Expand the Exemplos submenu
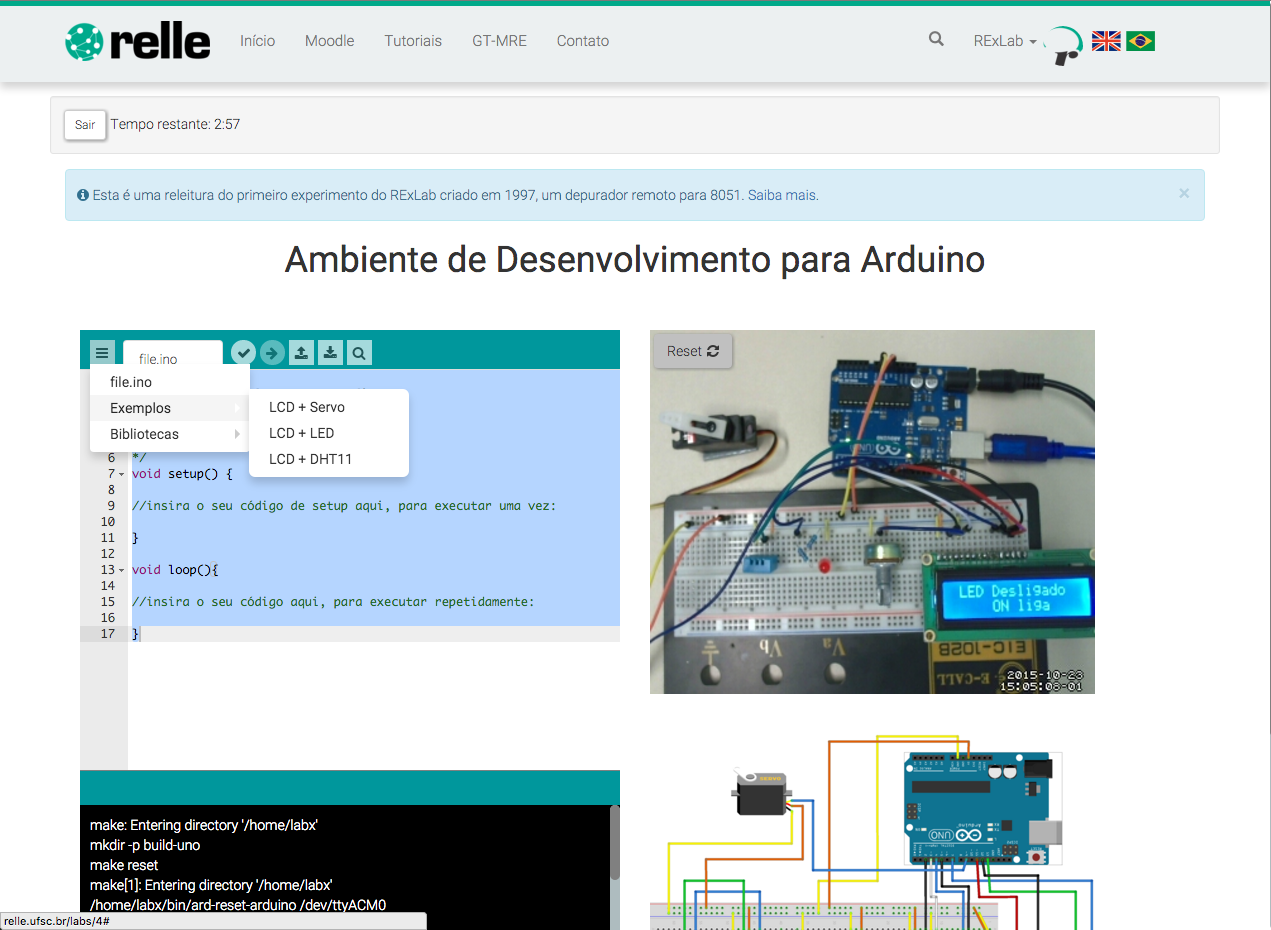 pyautogui.click(x=170, y=408)
